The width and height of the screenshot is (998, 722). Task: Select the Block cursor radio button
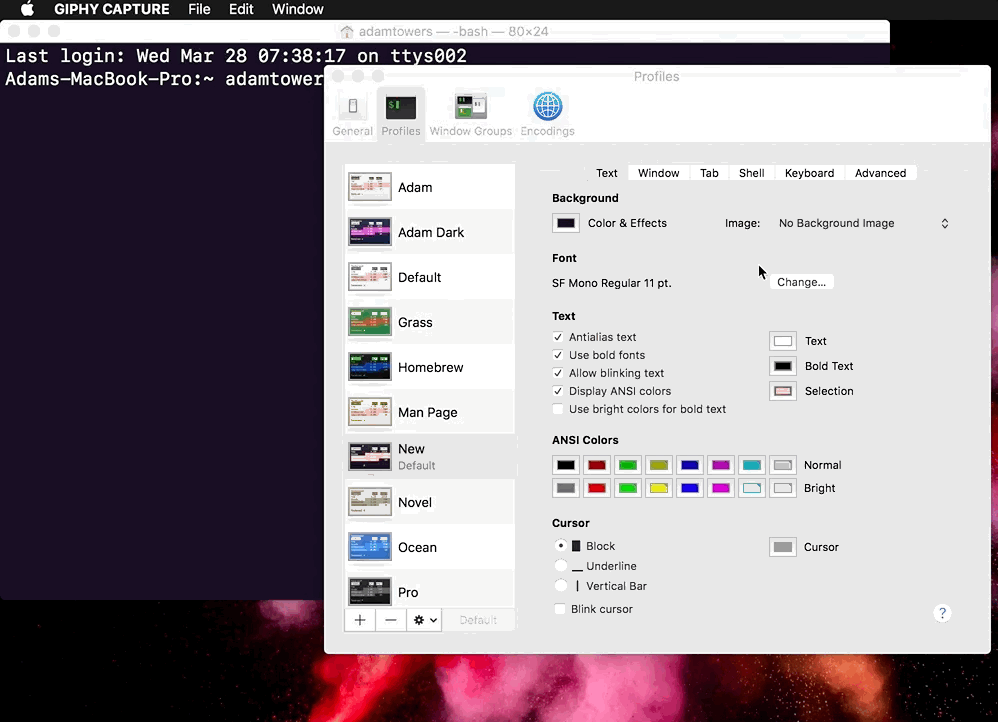561,546
